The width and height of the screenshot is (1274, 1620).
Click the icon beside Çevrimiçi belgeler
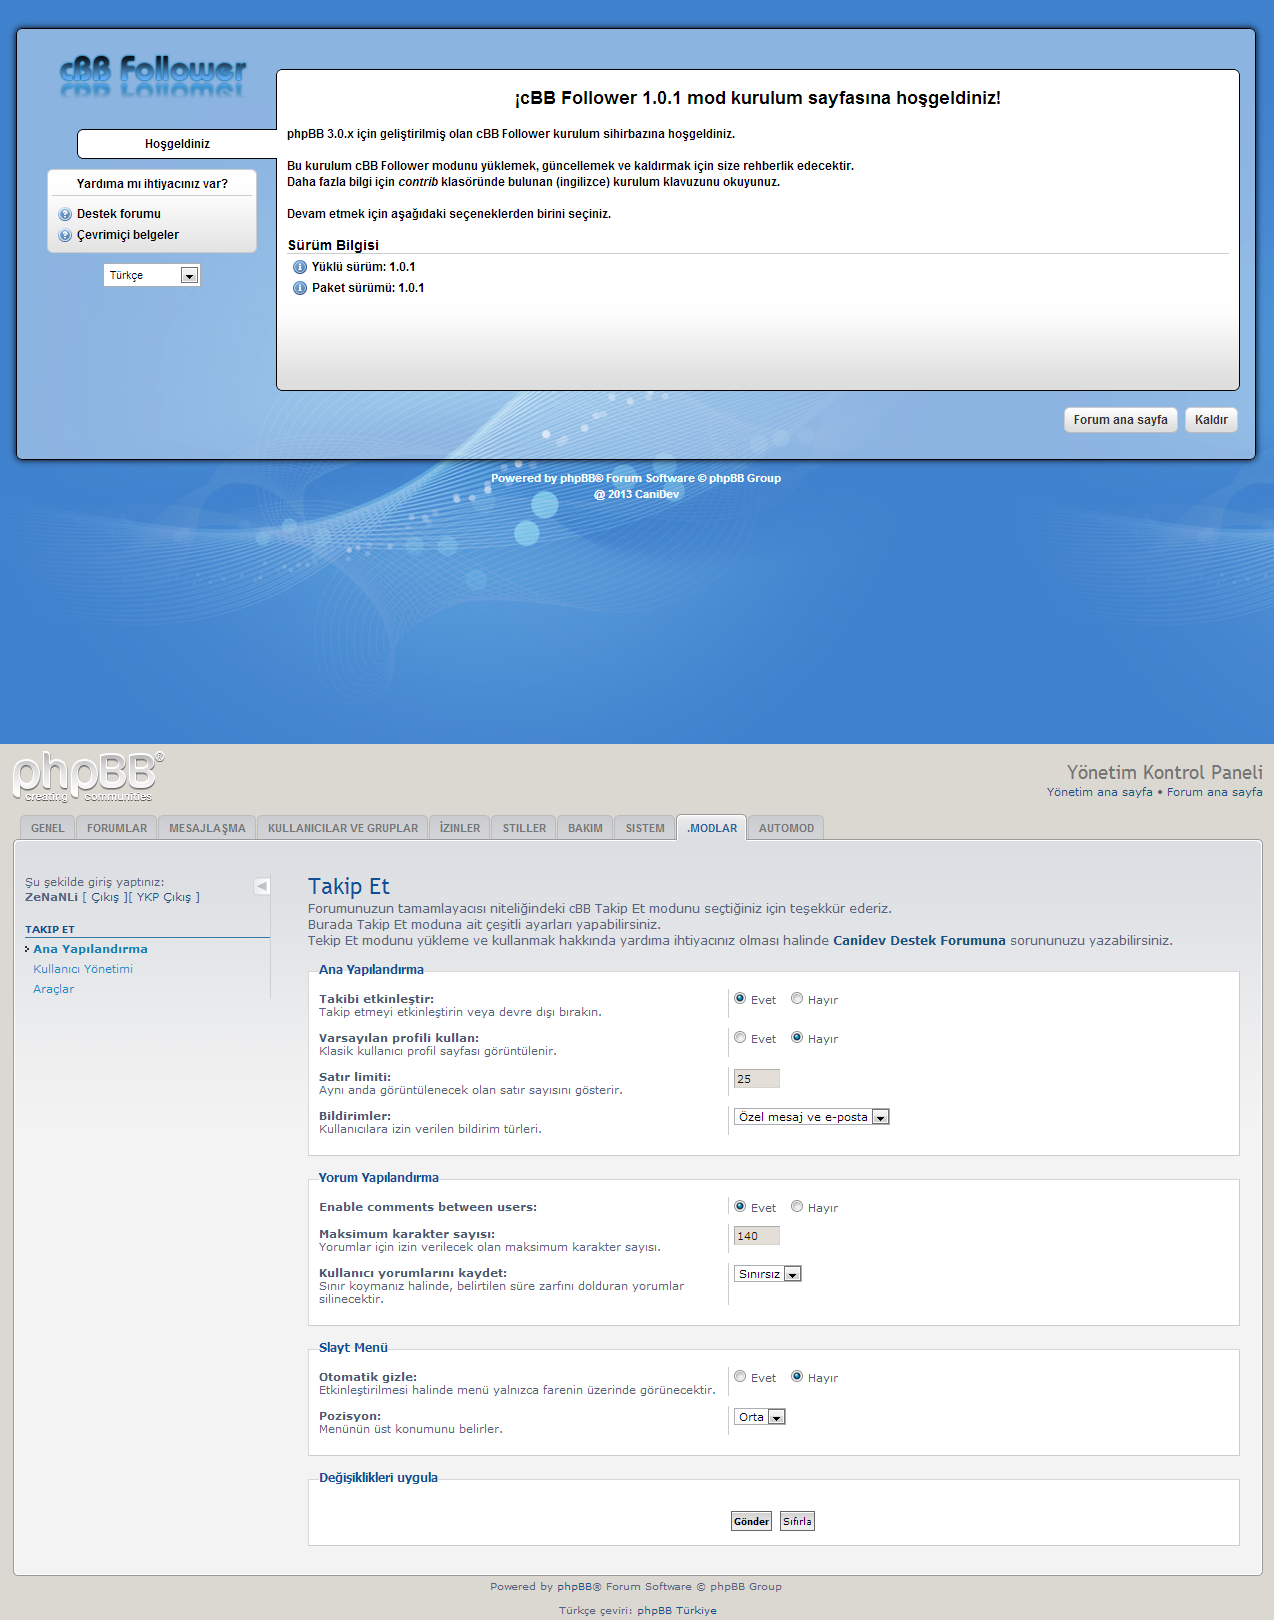tap(65, 235)
